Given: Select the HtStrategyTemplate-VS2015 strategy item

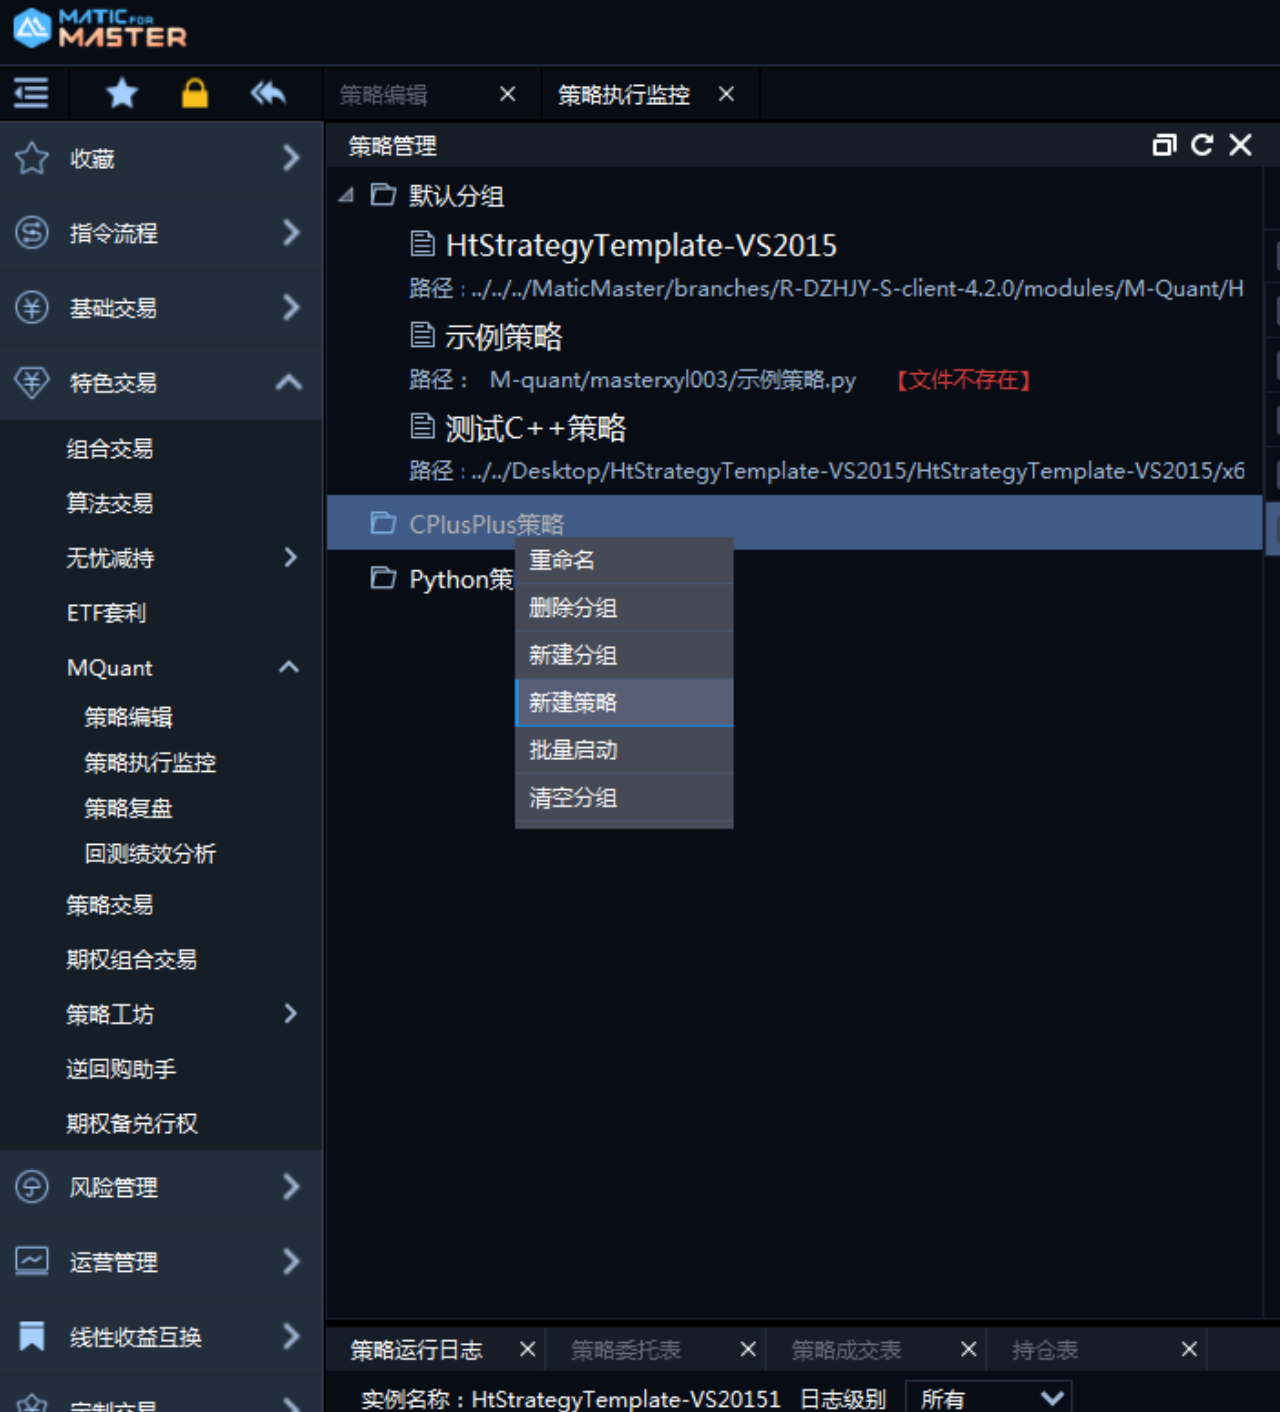Looking at the screenshot, I should pos(640,246).
